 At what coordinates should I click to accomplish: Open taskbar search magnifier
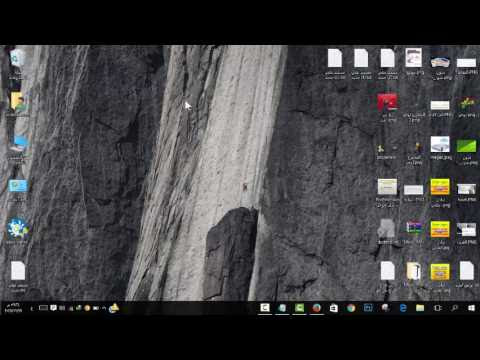point(454,308)
